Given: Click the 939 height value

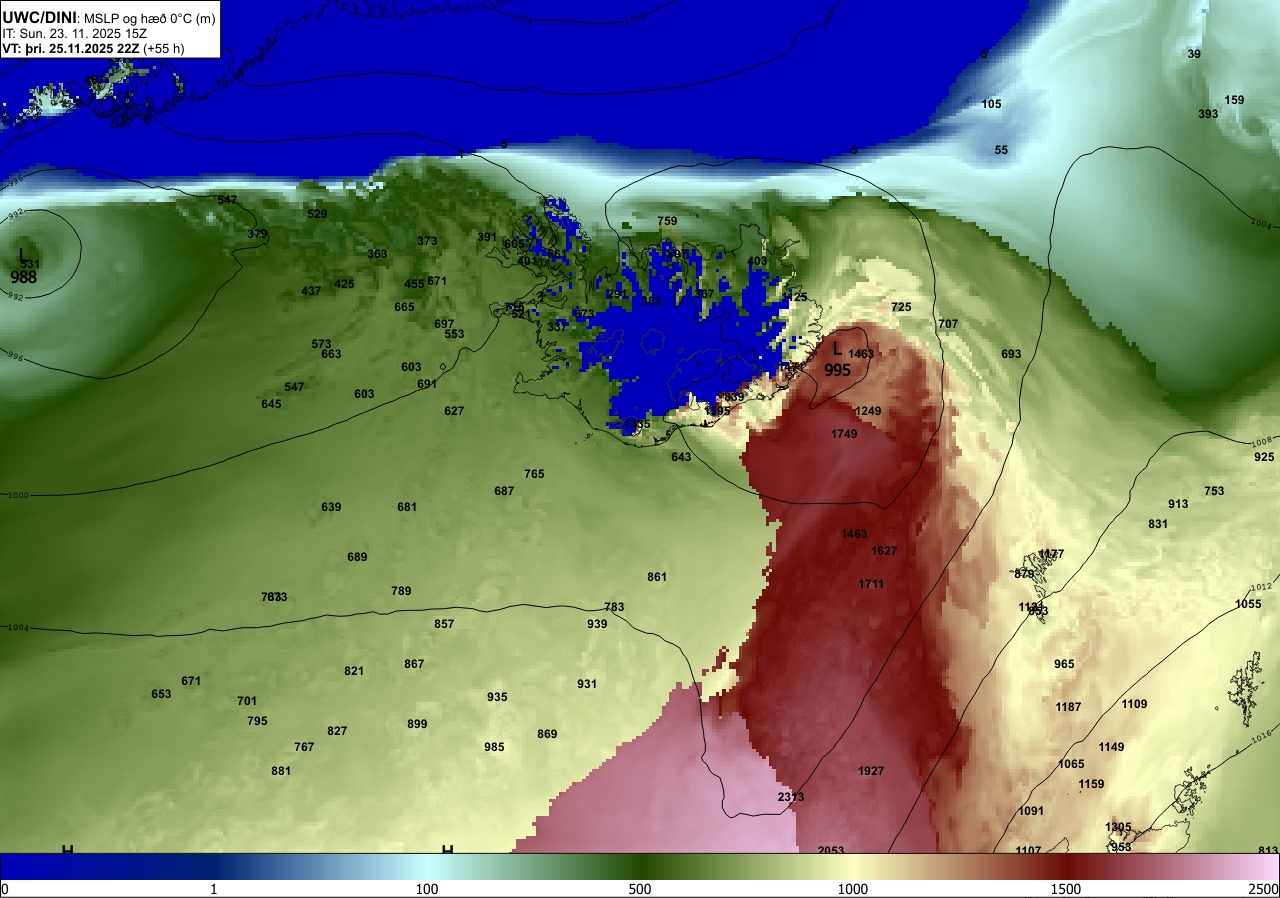Looking at the screenshot, I should (x=597, y=624).
